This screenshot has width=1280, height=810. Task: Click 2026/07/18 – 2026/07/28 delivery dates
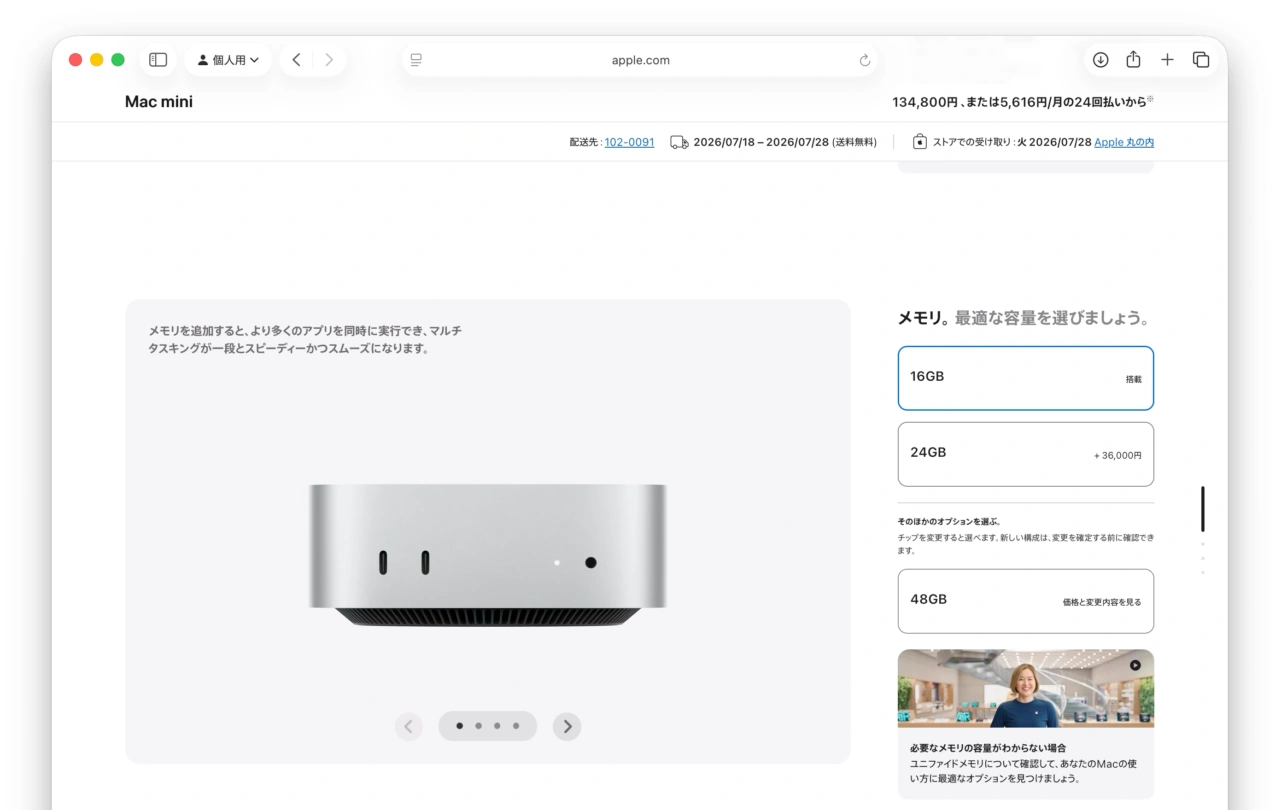coord(761,142)
